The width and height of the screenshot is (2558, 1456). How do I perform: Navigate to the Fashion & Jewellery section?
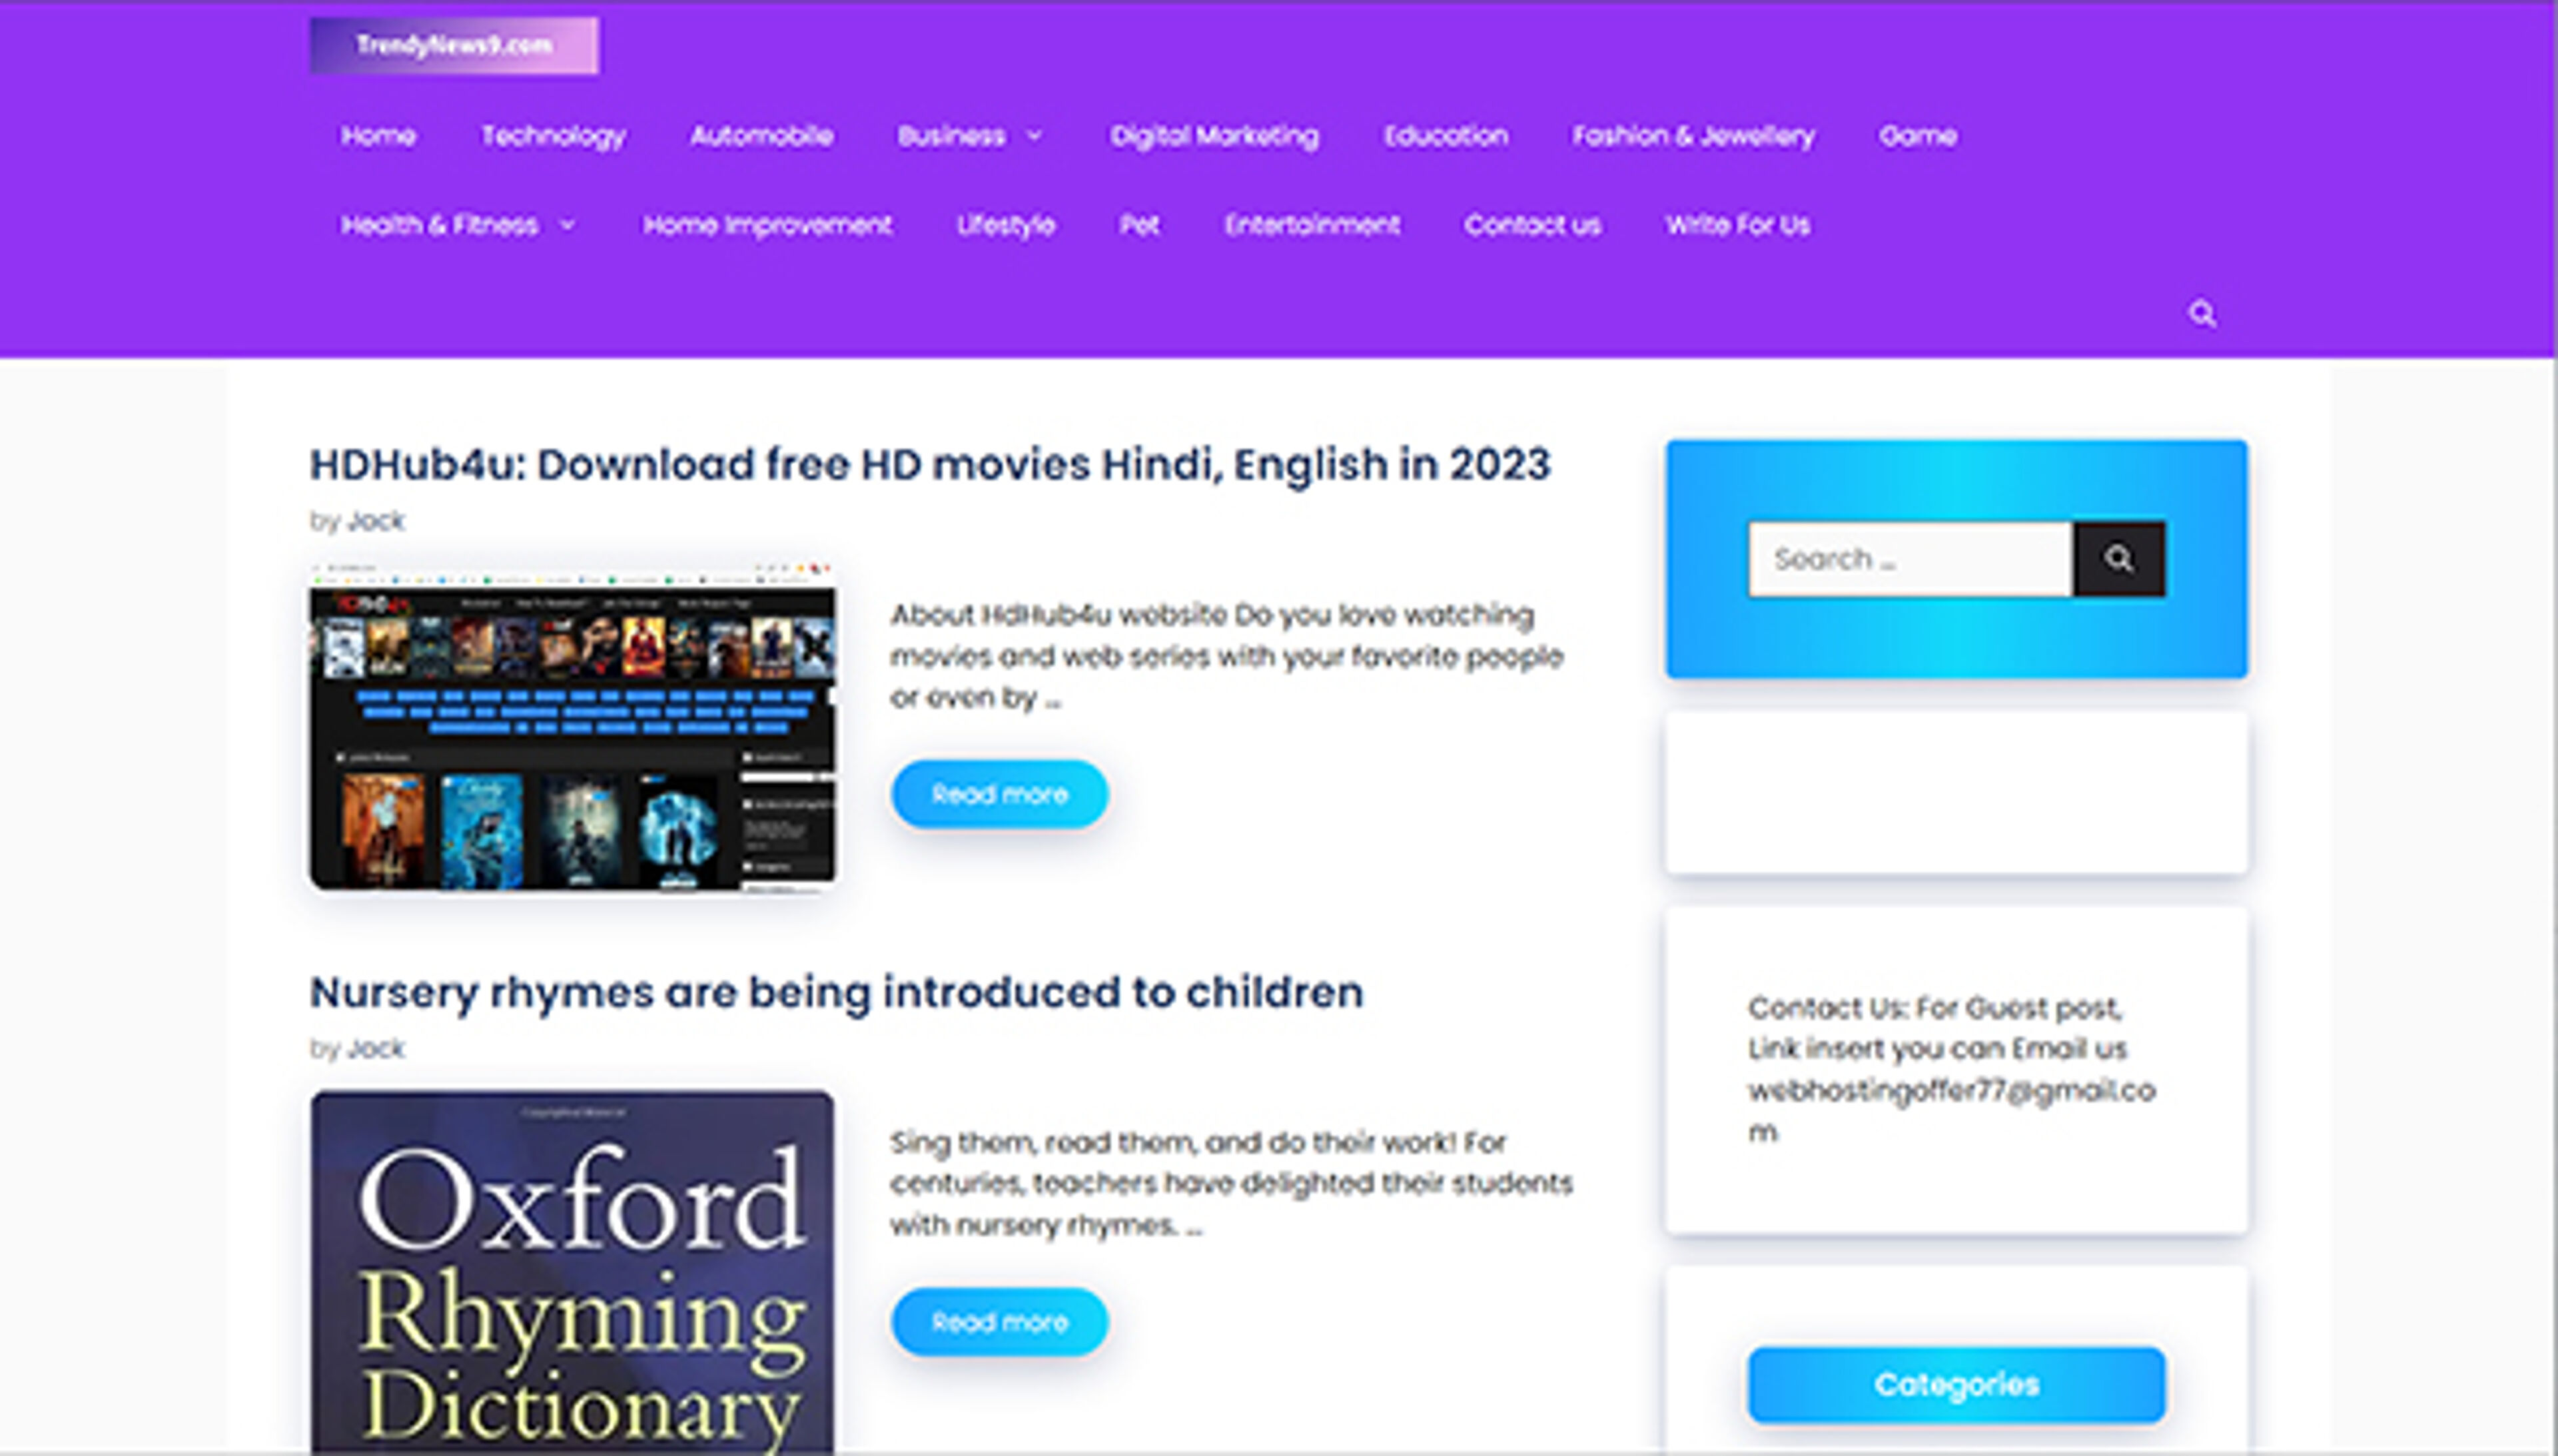(1693, 136)
